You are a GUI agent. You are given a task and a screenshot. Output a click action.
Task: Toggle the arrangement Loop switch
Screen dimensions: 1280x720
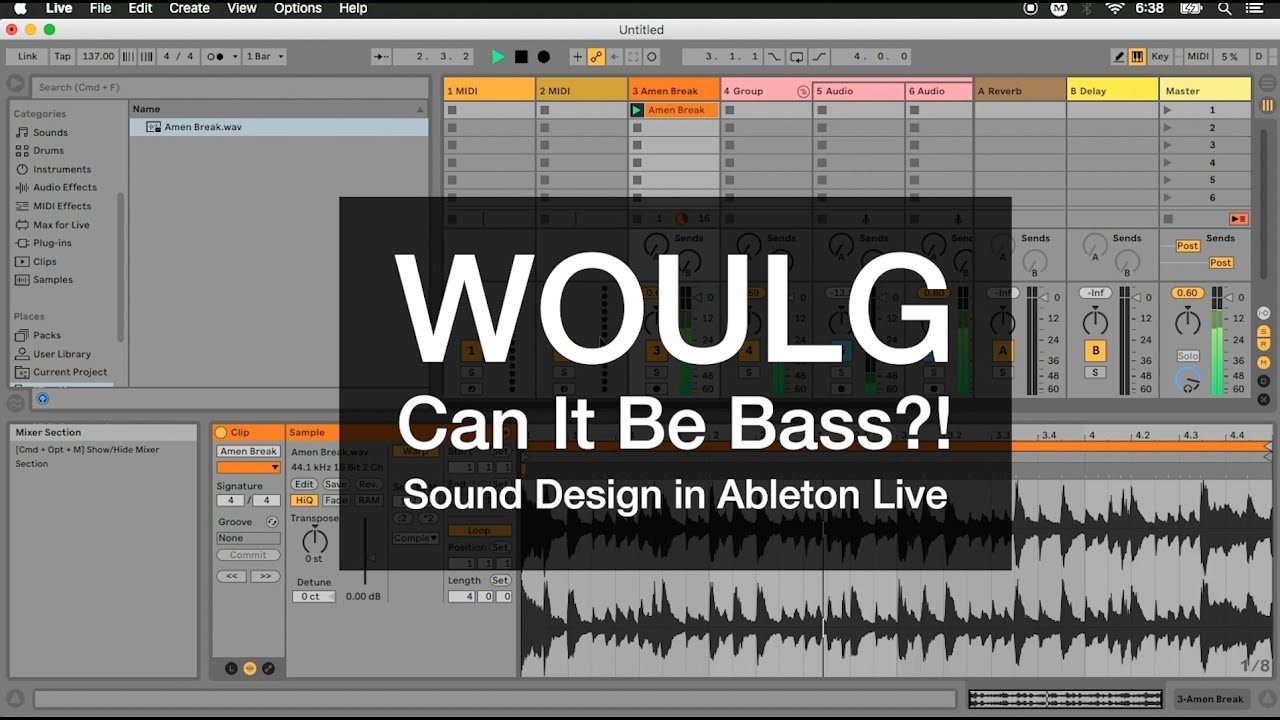tap(798, 57)
